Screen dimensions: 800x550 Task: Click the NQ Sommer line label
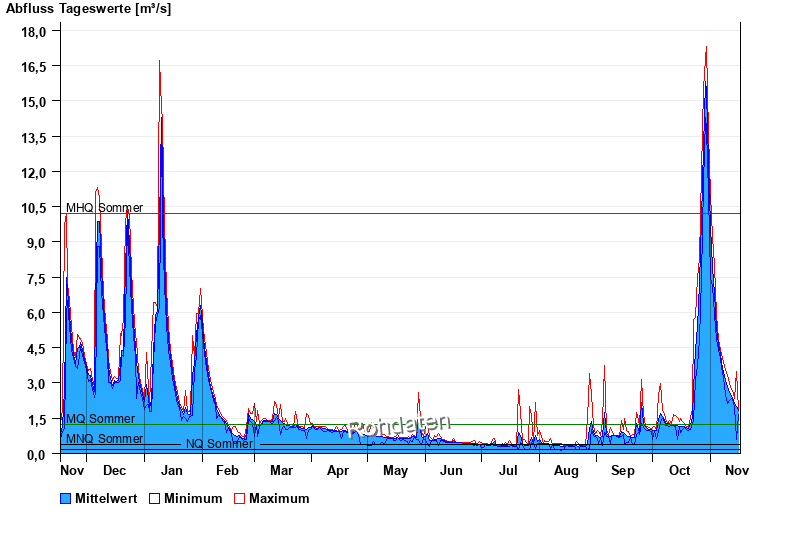point(219,444)
